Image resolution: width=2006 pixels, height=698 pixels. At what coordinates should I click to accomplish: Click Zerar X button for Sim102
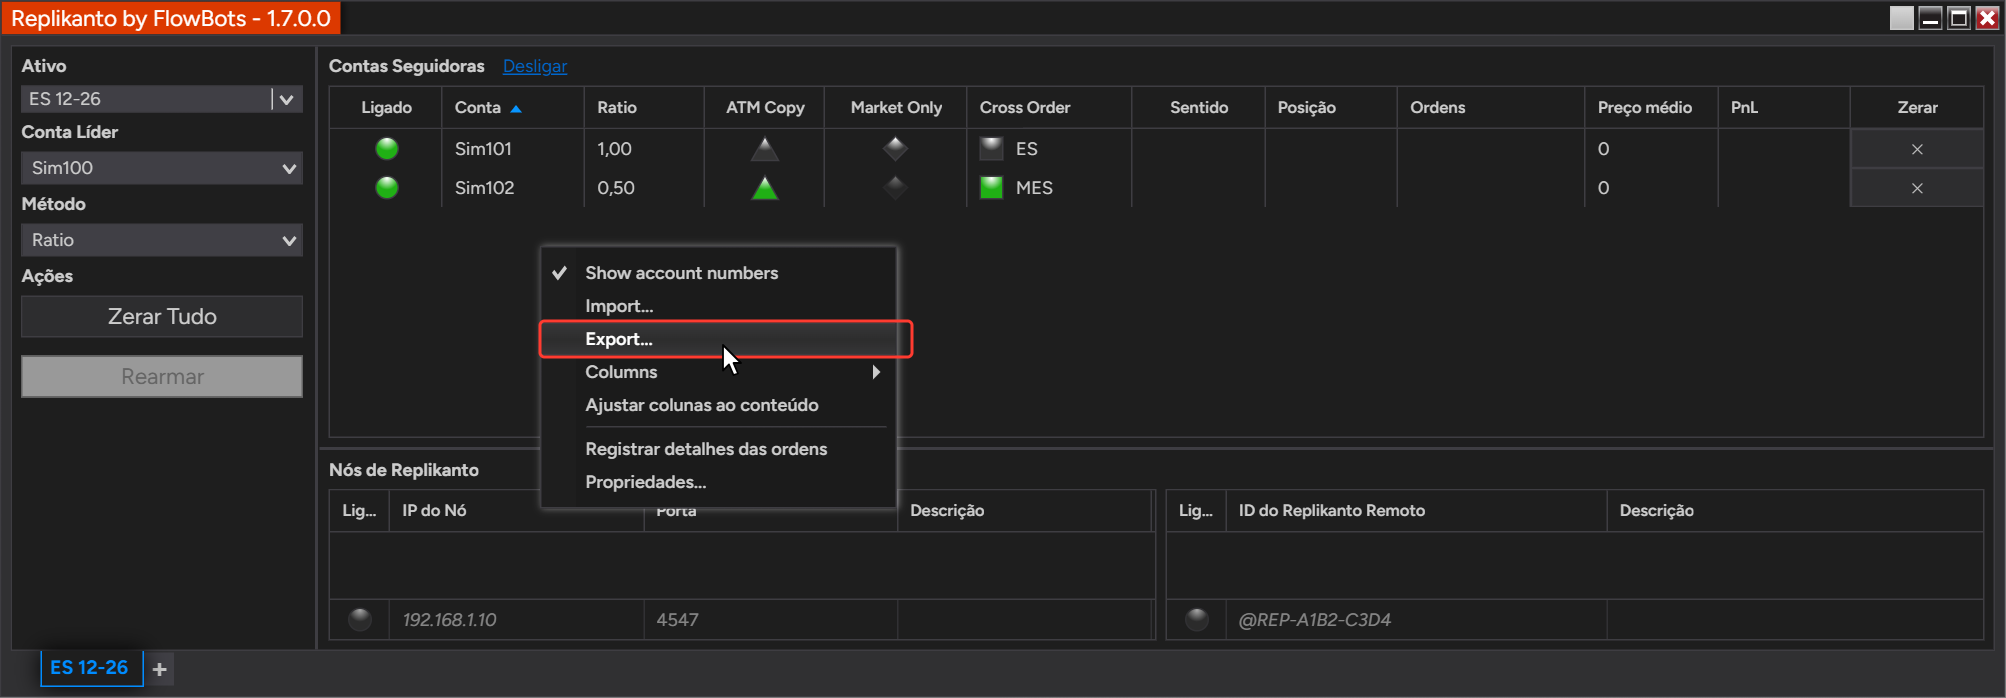pyautogui.click(x=1917, y=188)
